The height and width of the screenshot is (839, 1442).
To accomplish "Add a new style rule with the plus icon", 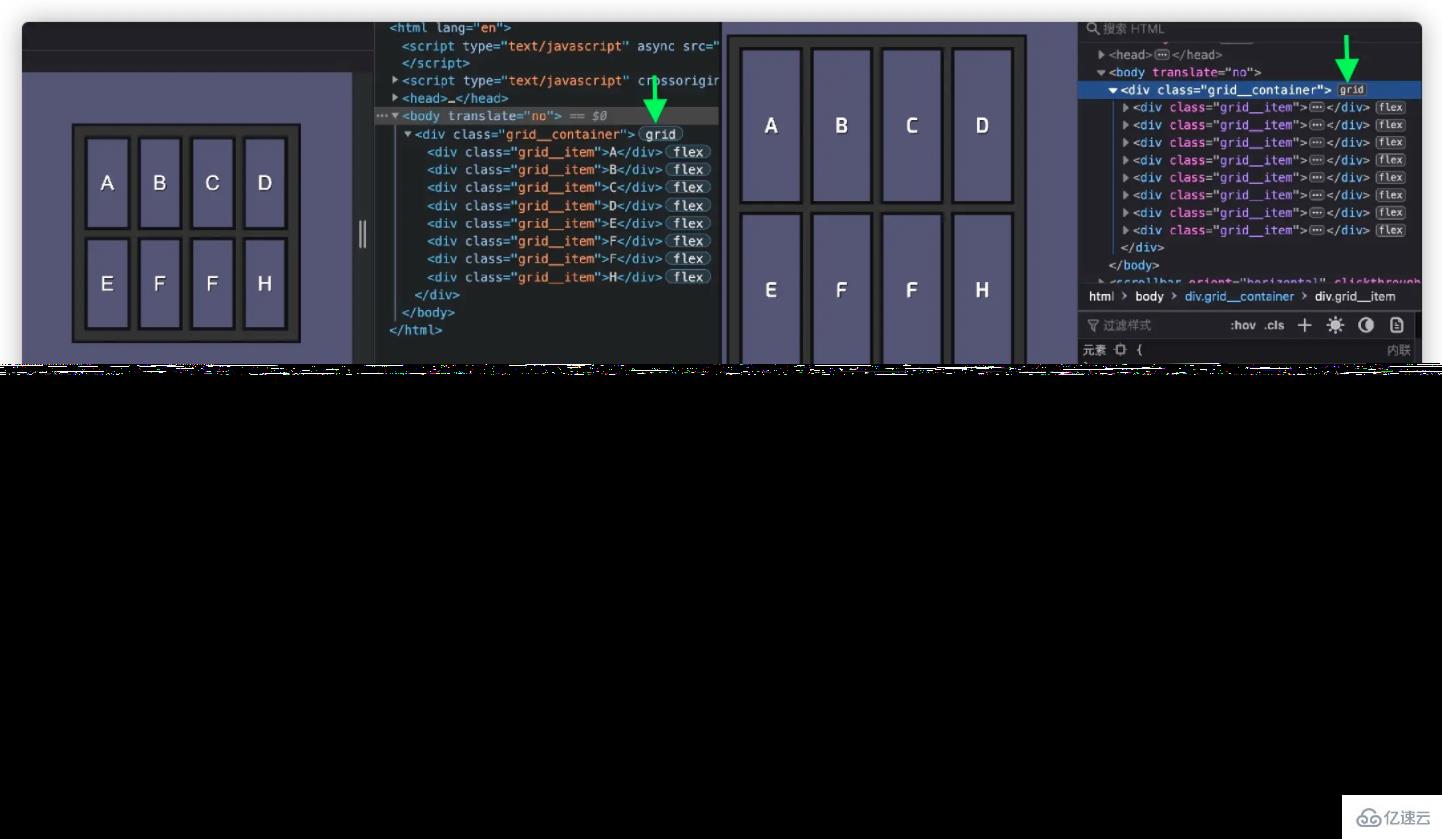I will pyautogui.click(x=1304, y=325).
